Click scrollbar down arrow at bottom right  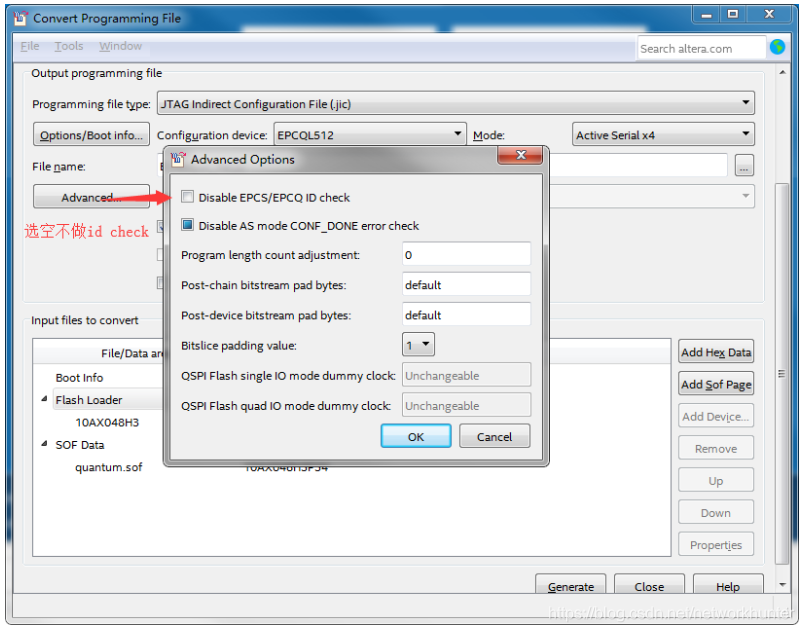[782, 585]
